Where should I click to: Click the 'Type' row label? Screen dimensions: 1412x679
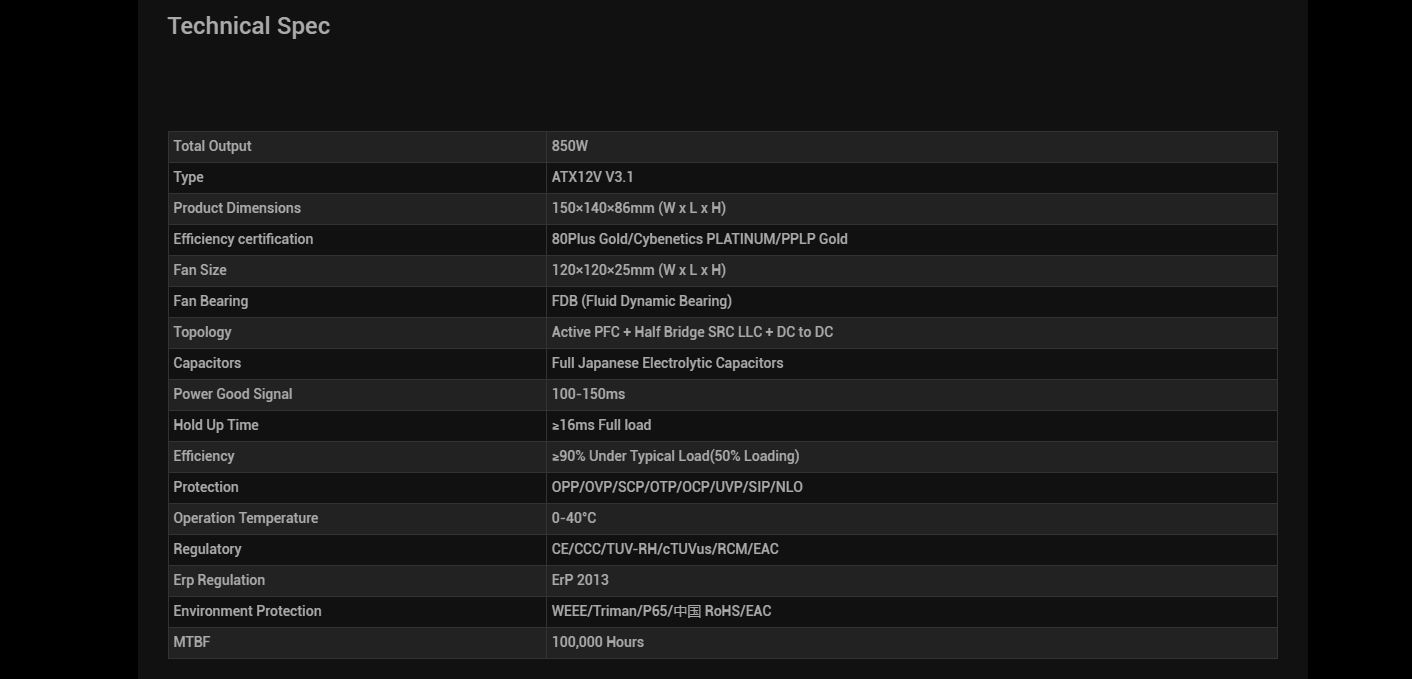click(x=188, y=177)
